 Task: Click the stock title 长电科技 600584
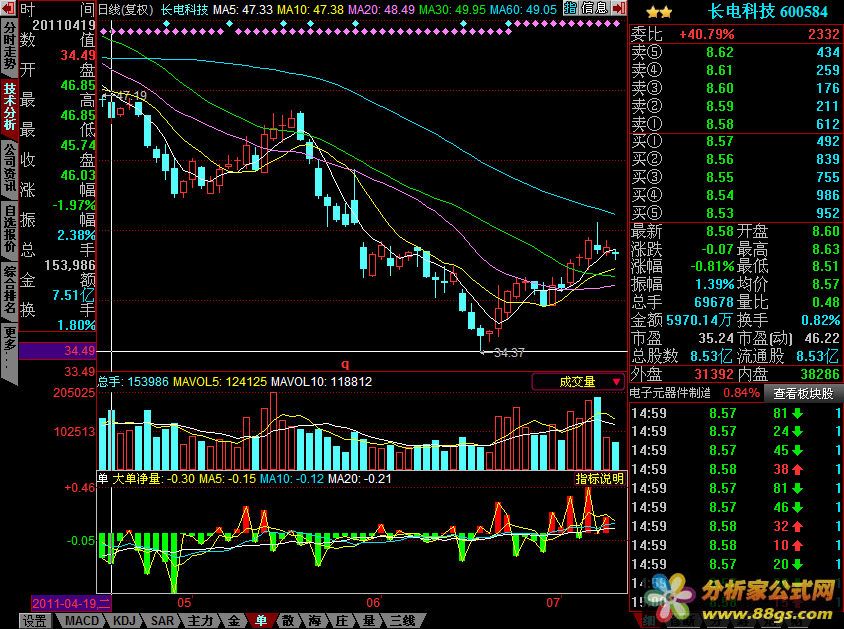(x=766, y=12)
